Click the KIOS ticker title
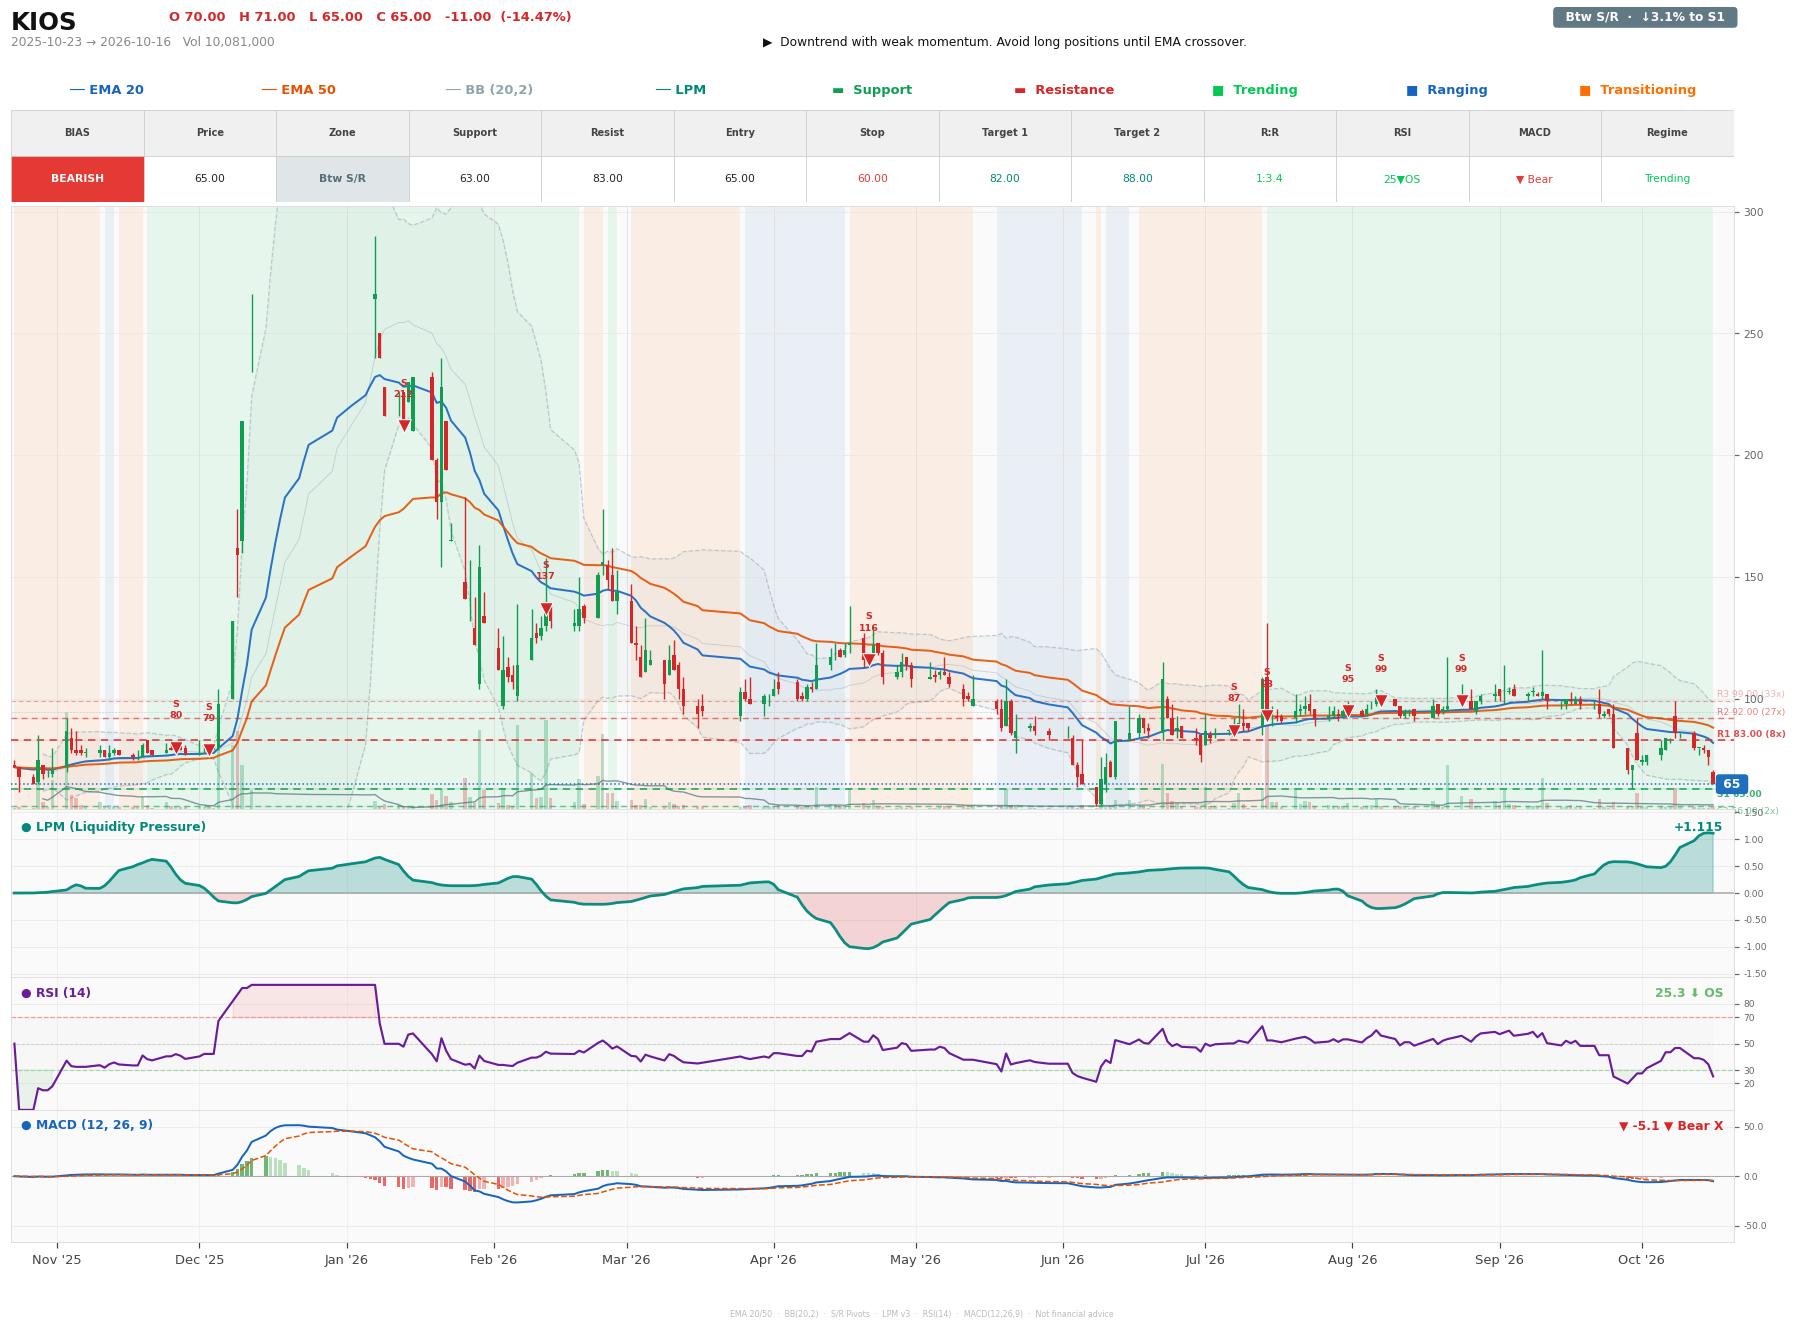This screenshot has height=1330, width=1797. 43,22
